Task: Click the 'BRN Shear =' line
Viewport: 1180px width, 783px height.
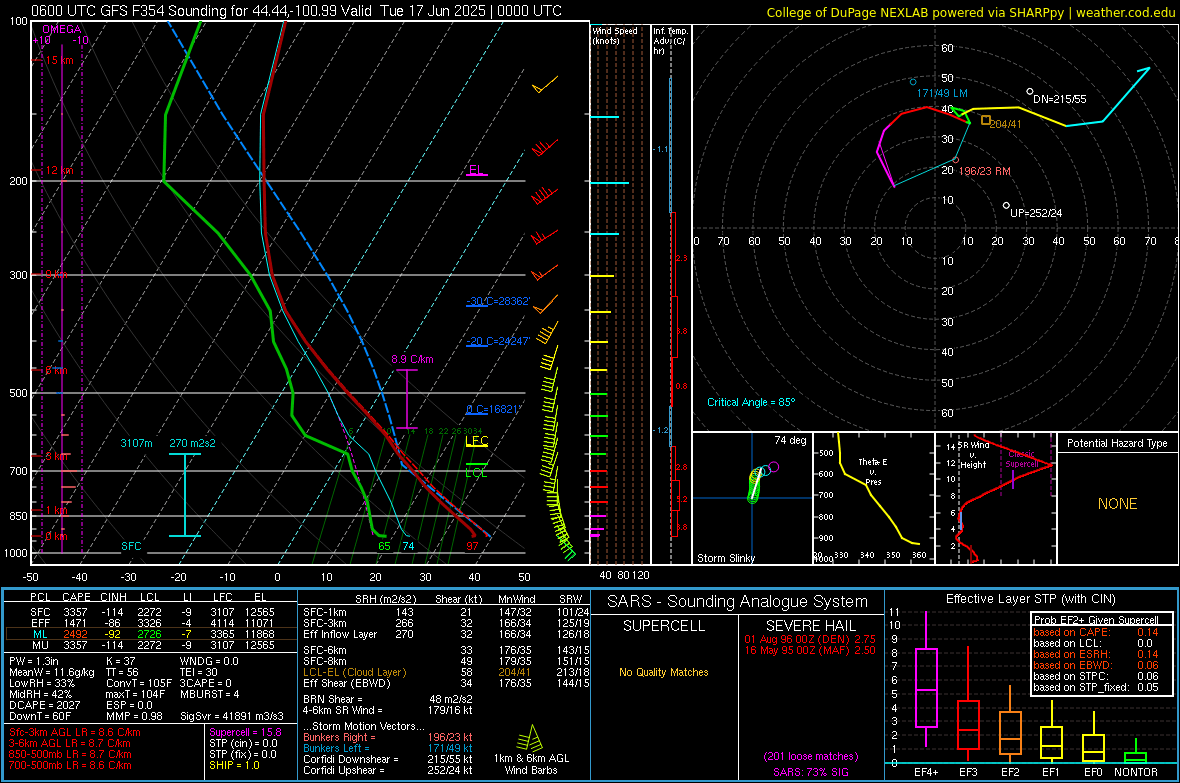Action: [x=388, y=699]
